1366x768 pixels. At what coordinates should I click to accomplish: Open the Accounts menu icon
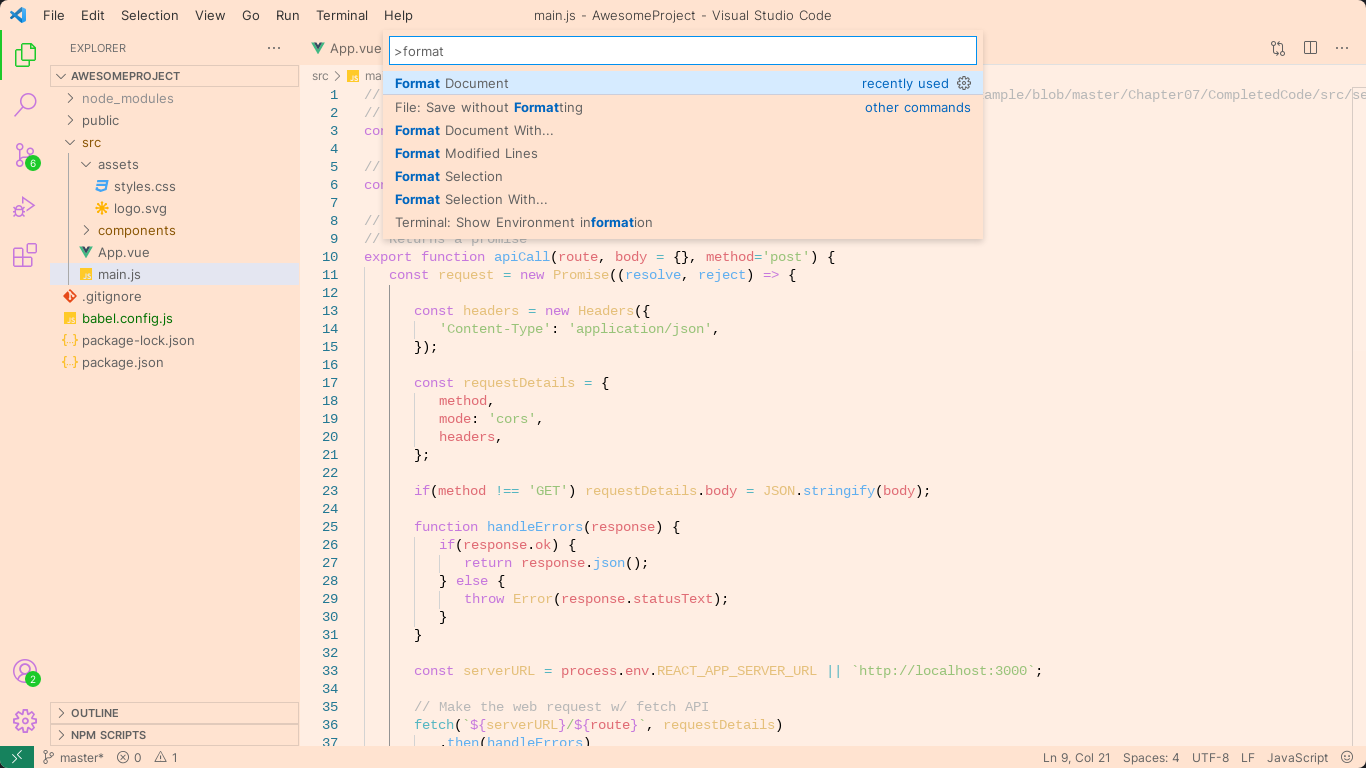(25, 671)
